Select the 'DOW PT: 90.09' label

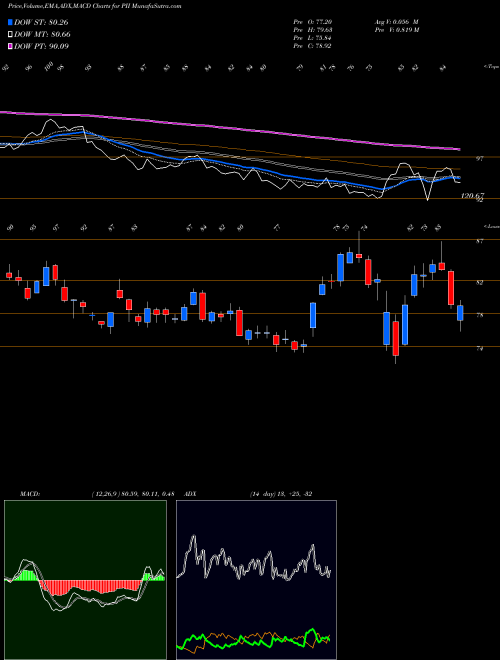[x=42, y=46]
